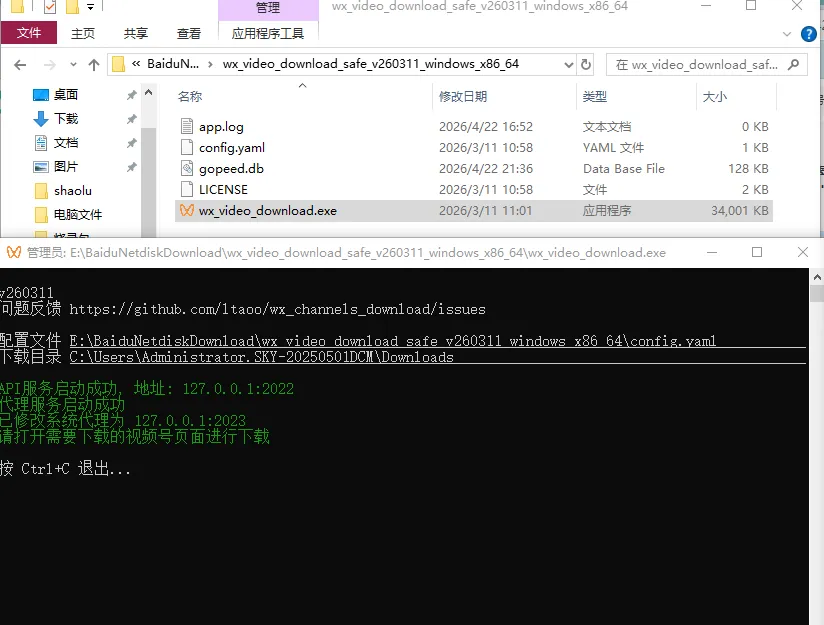Open quick access toolbar customize dropdown

click(x=90, y=7)
